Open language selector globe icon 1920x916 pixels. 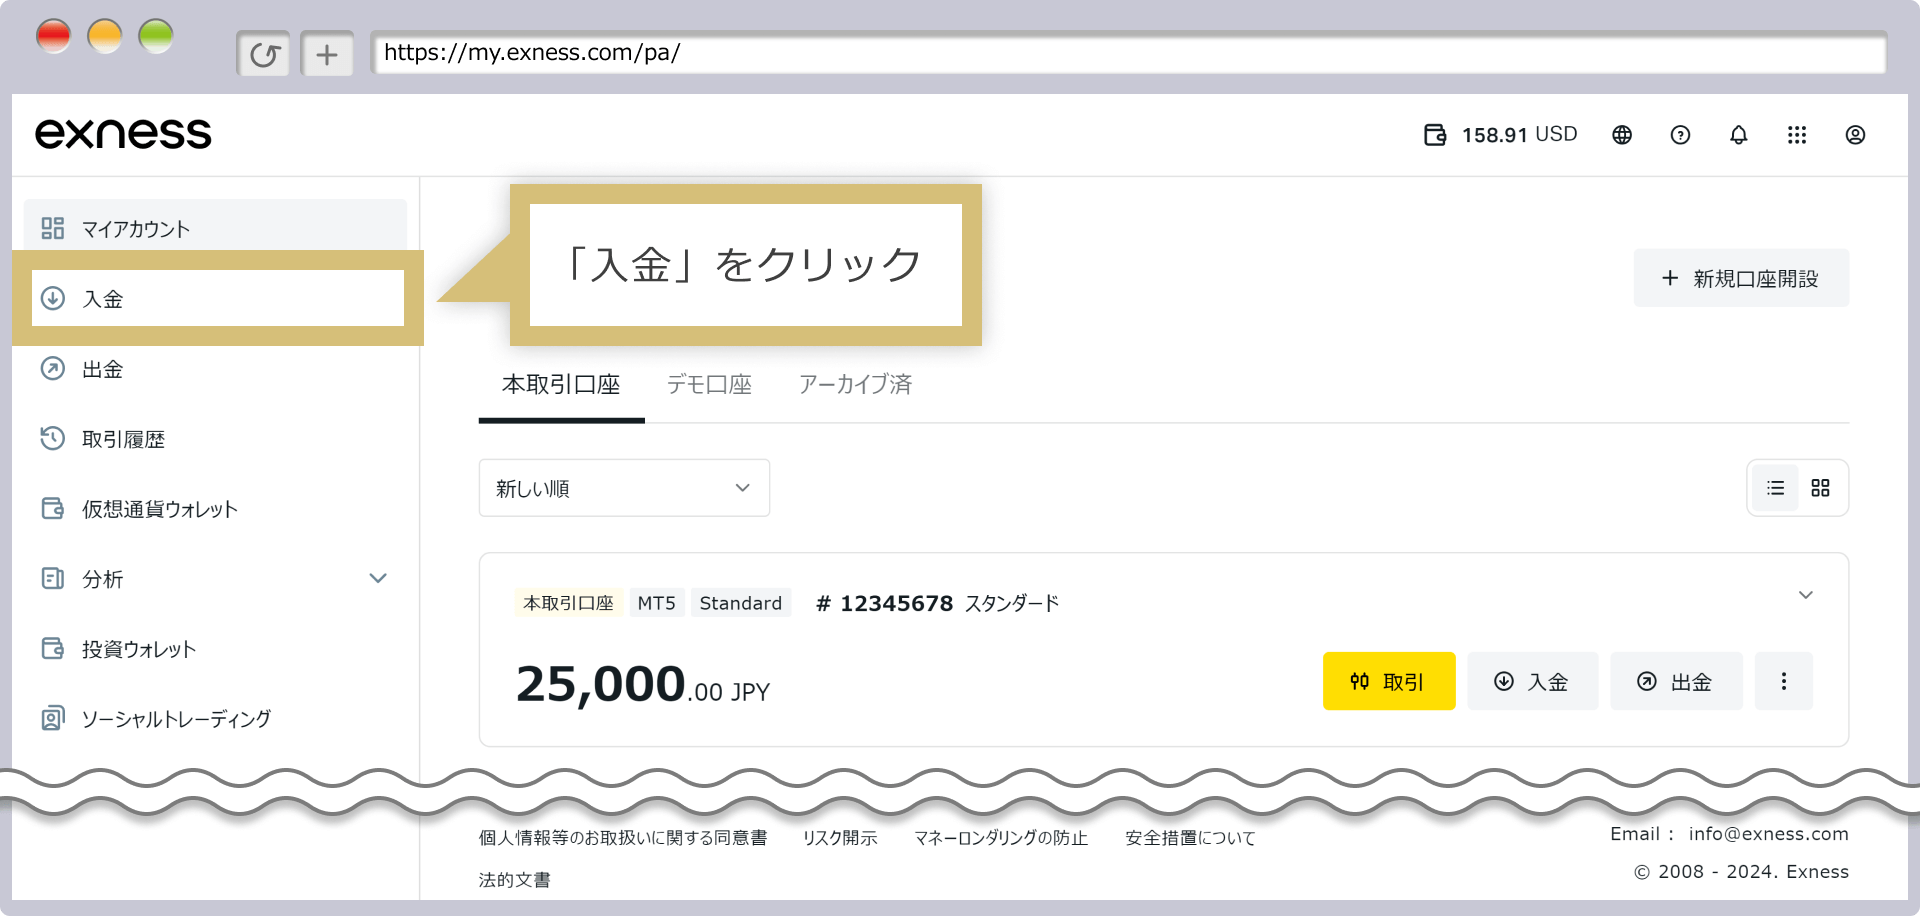tap(1622, 135)
